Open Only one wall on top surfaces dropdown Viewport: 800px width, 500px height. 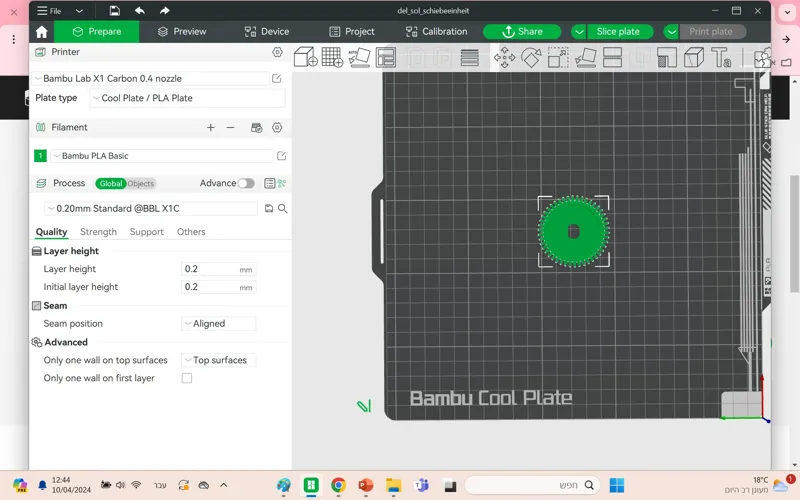click(219, 360)
